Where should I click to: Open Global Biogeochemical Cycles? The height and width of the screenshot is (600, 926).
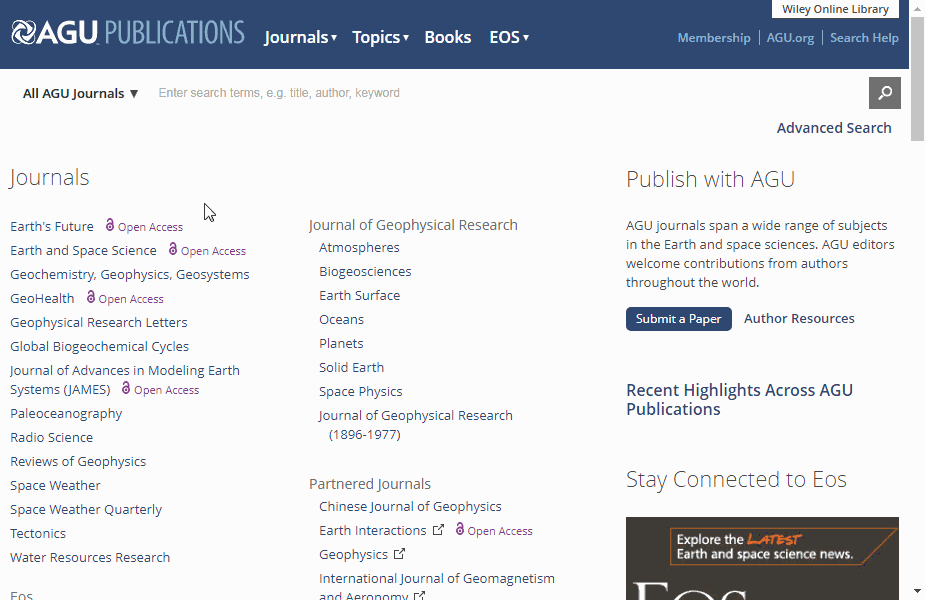pos(100,347)
